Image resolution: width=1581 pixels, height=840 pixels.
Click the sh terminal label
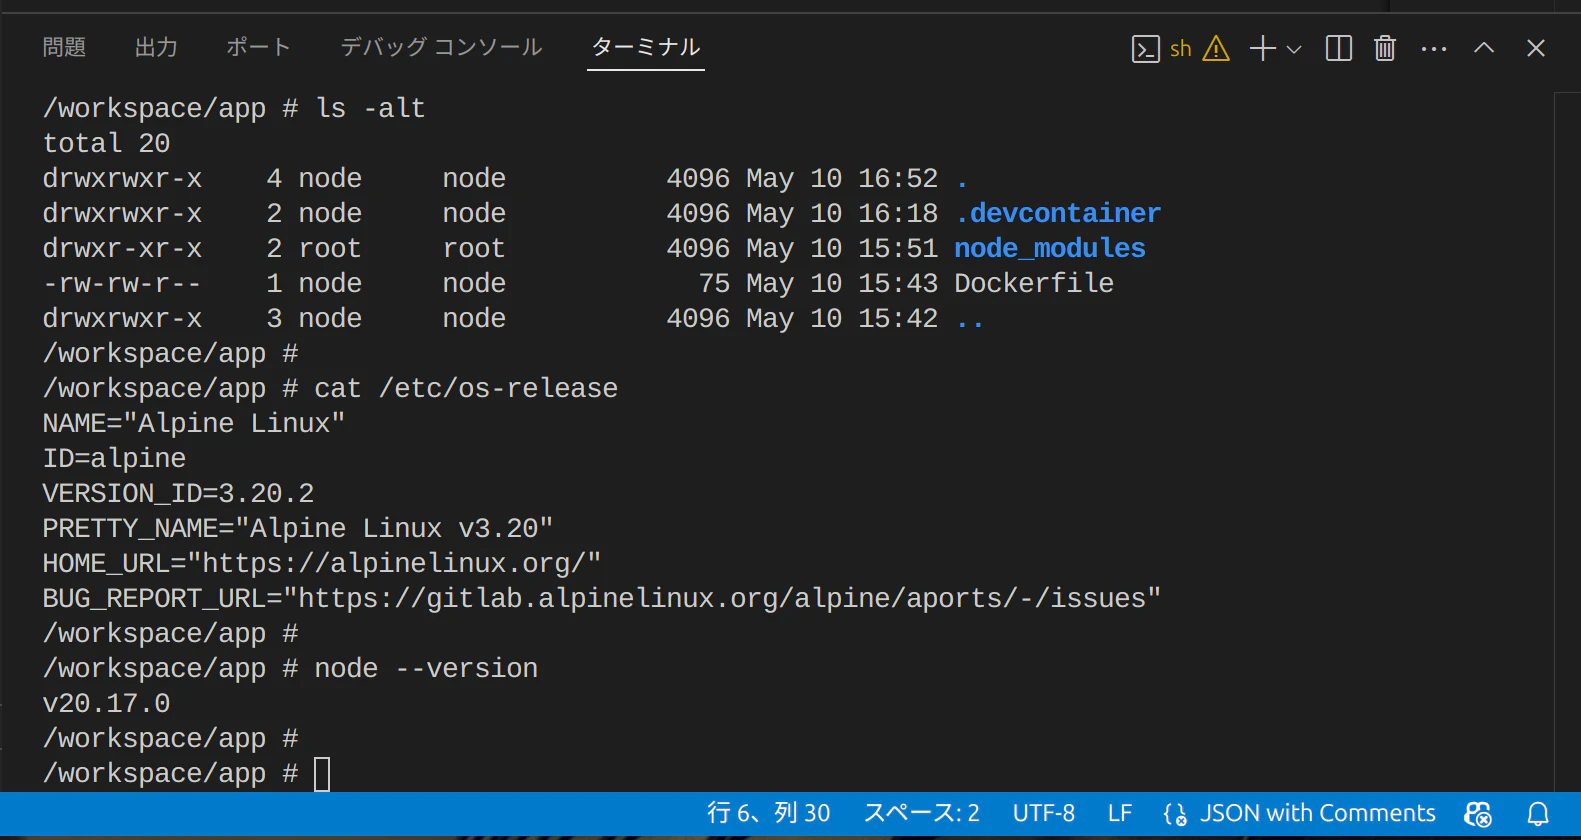pos(1181,48)
